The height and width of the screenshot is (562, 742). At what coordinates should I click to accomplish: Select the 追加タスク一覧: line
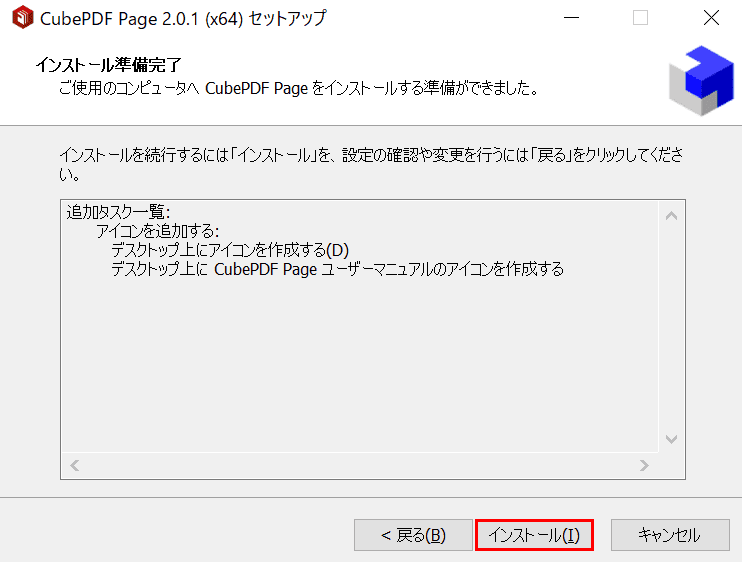(x=118, y=212)
